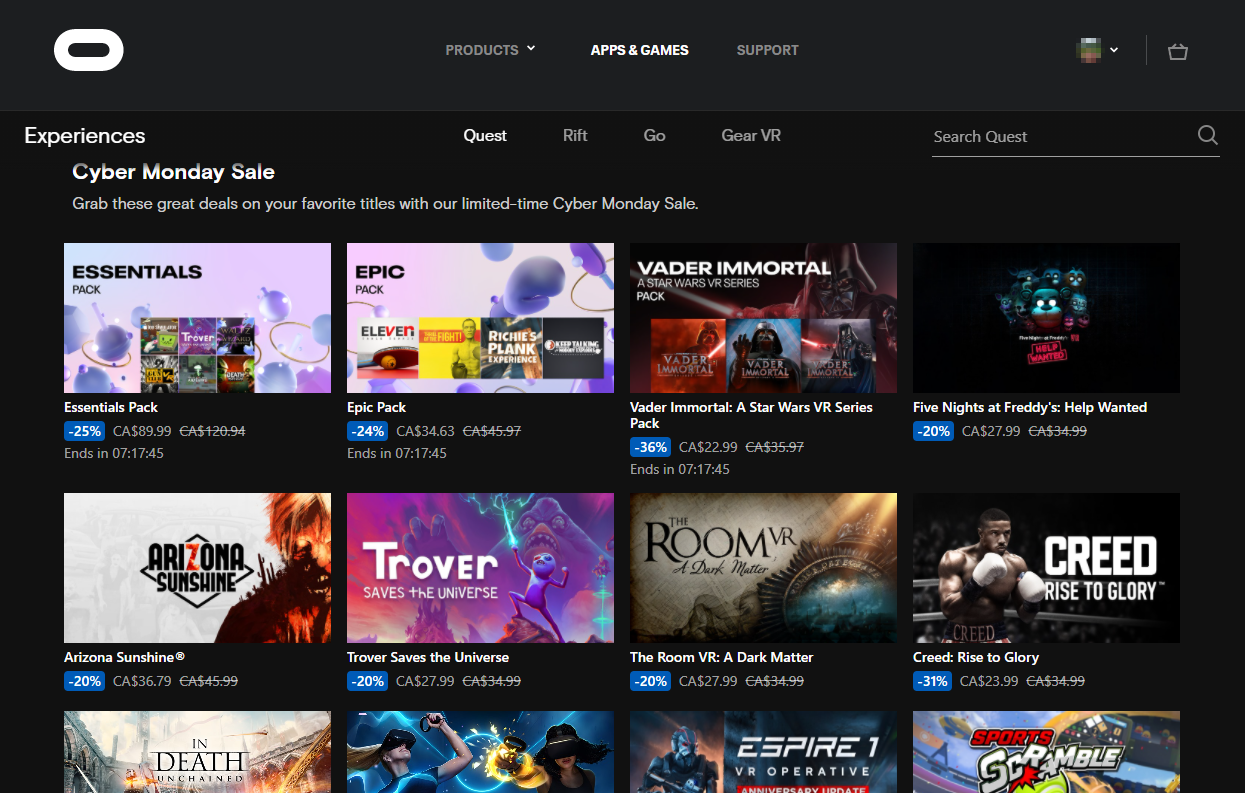Open Trover Saves the Universe thumbnail
Image resolution: width=1245 pixels, height=793 pixels.
[480, 568]
